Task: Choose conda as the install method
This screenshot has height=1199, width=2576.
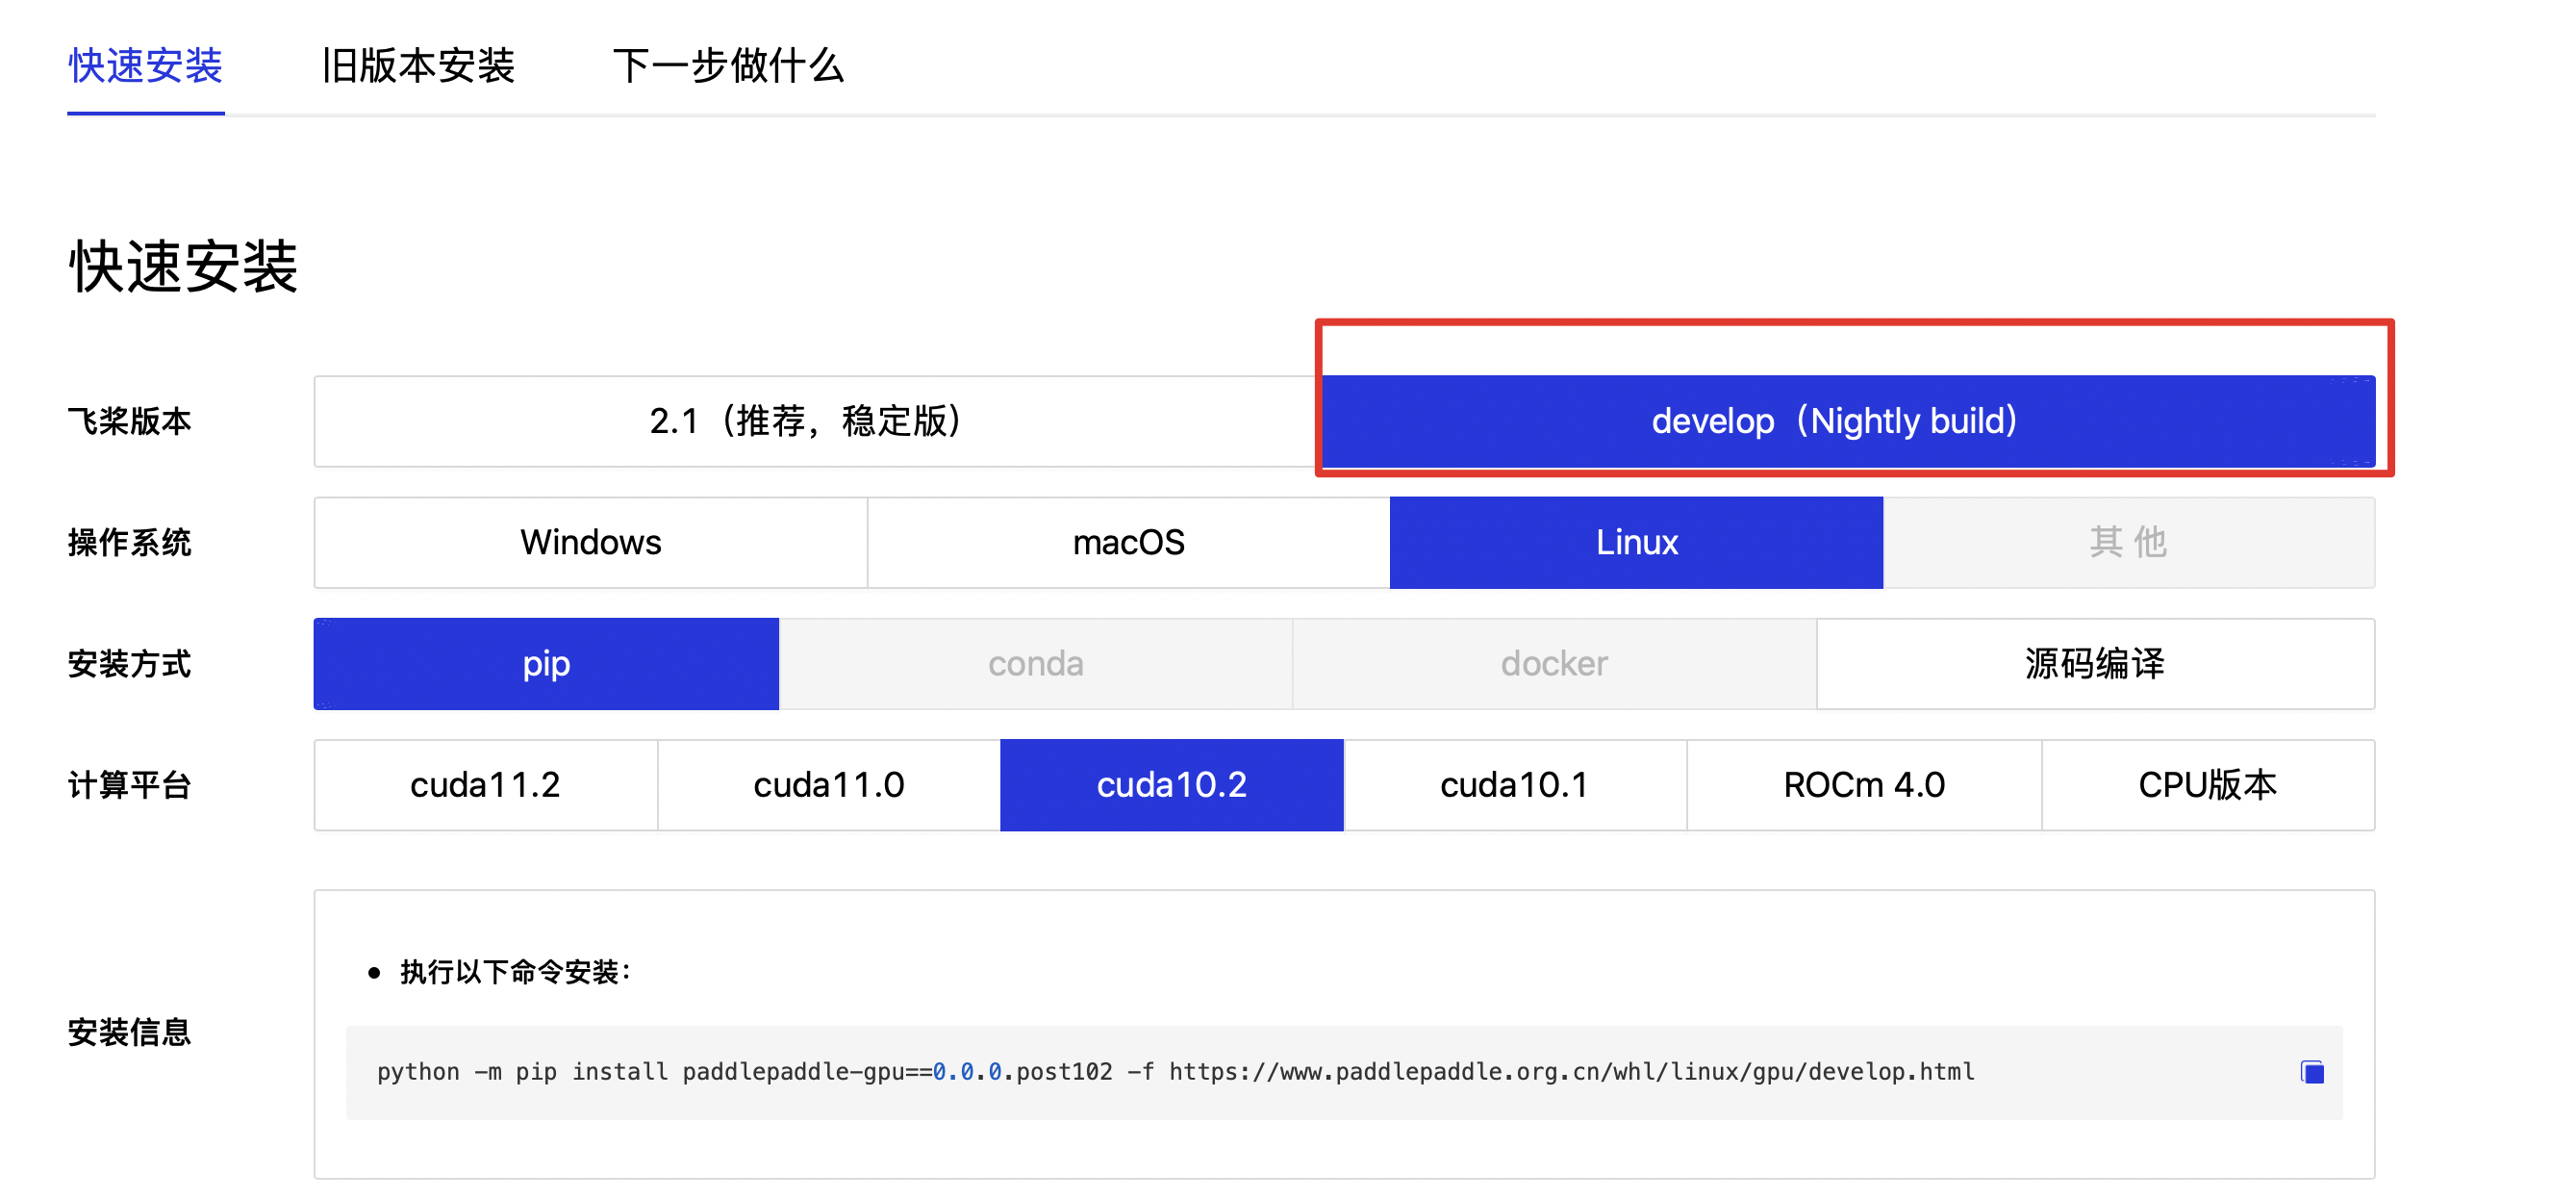Action: [x=1035, y=663]
